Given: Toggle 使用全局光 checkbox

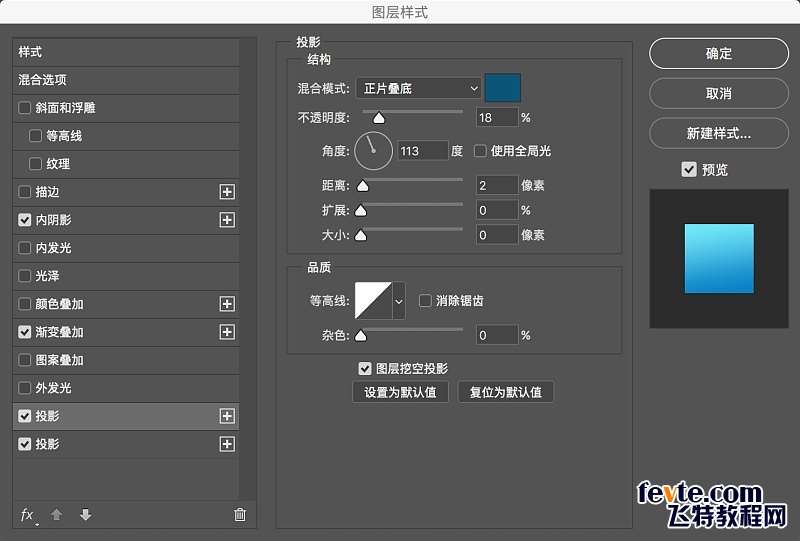Looking at the screenshot, I should tap(480, 151).
